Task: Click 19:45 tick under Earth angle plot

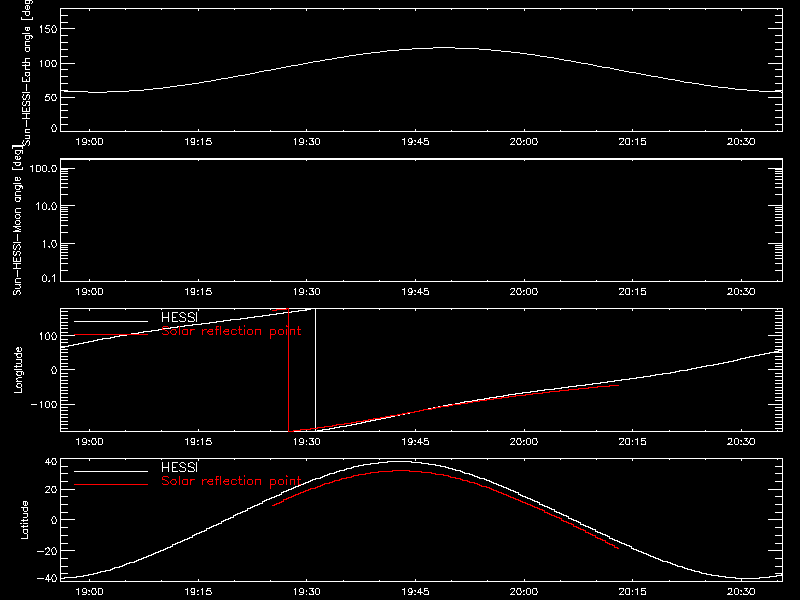Action: [415, 142]
